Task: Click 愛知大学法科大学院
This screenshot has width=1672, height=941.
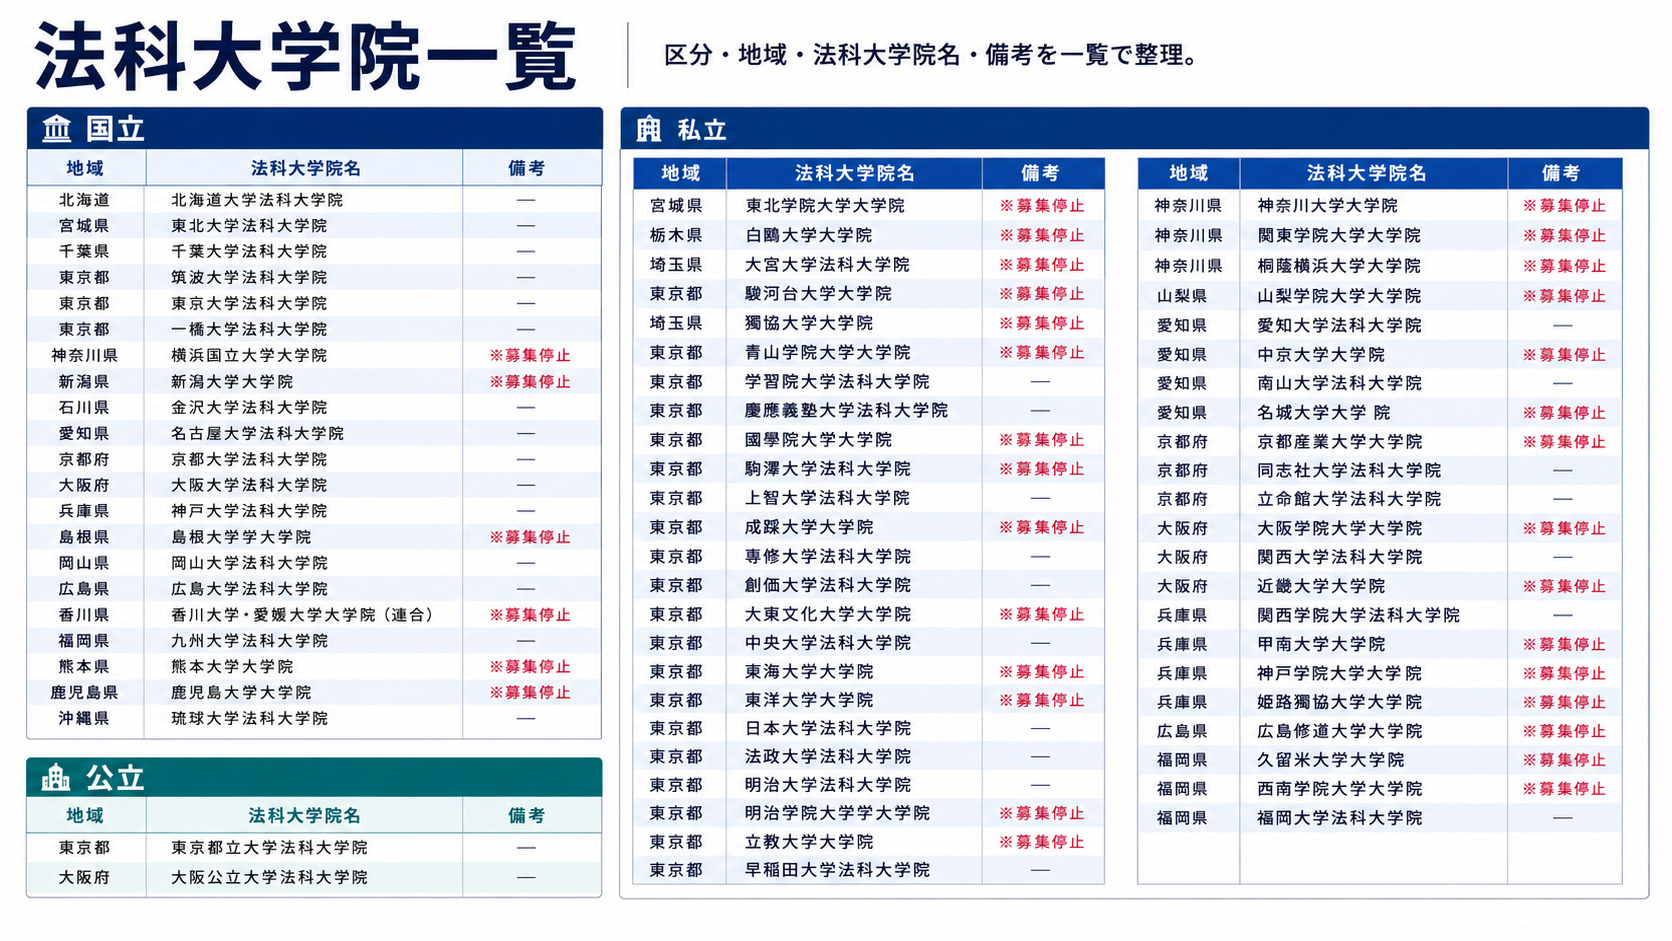Action: coord(1339,325)
